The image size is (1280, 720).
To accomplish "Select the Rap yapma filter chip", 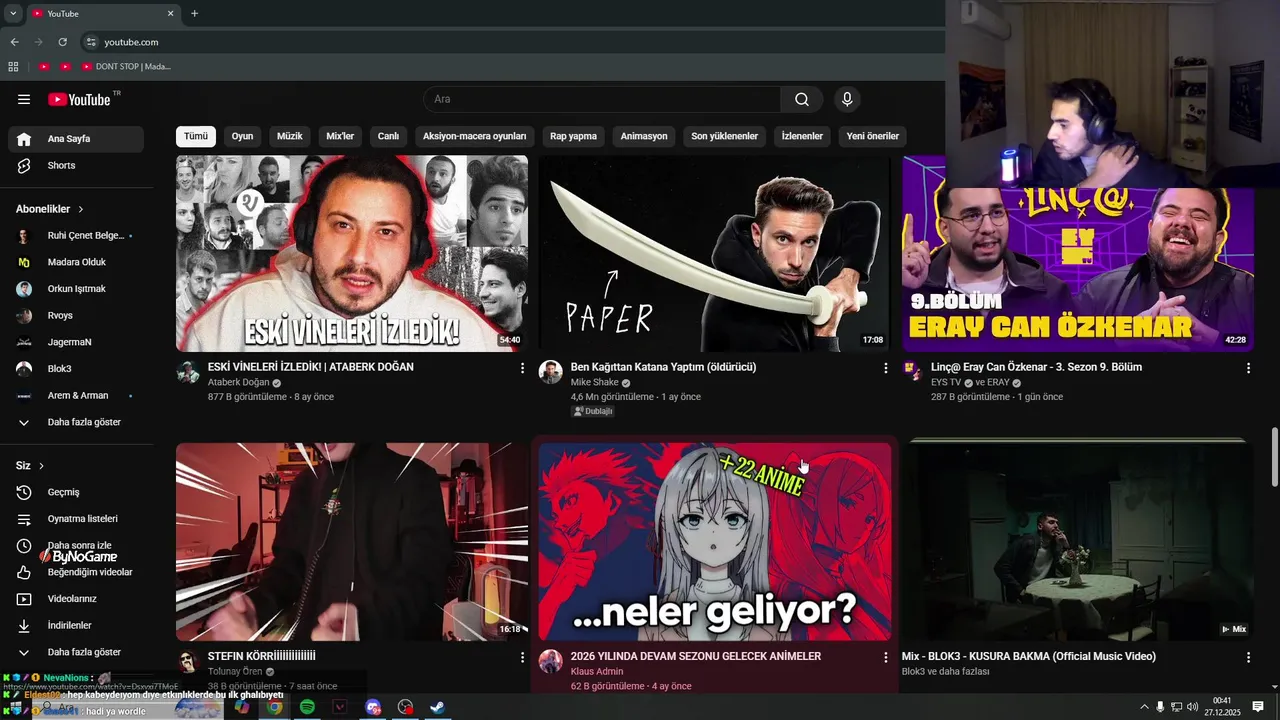I will coord(573,136).
